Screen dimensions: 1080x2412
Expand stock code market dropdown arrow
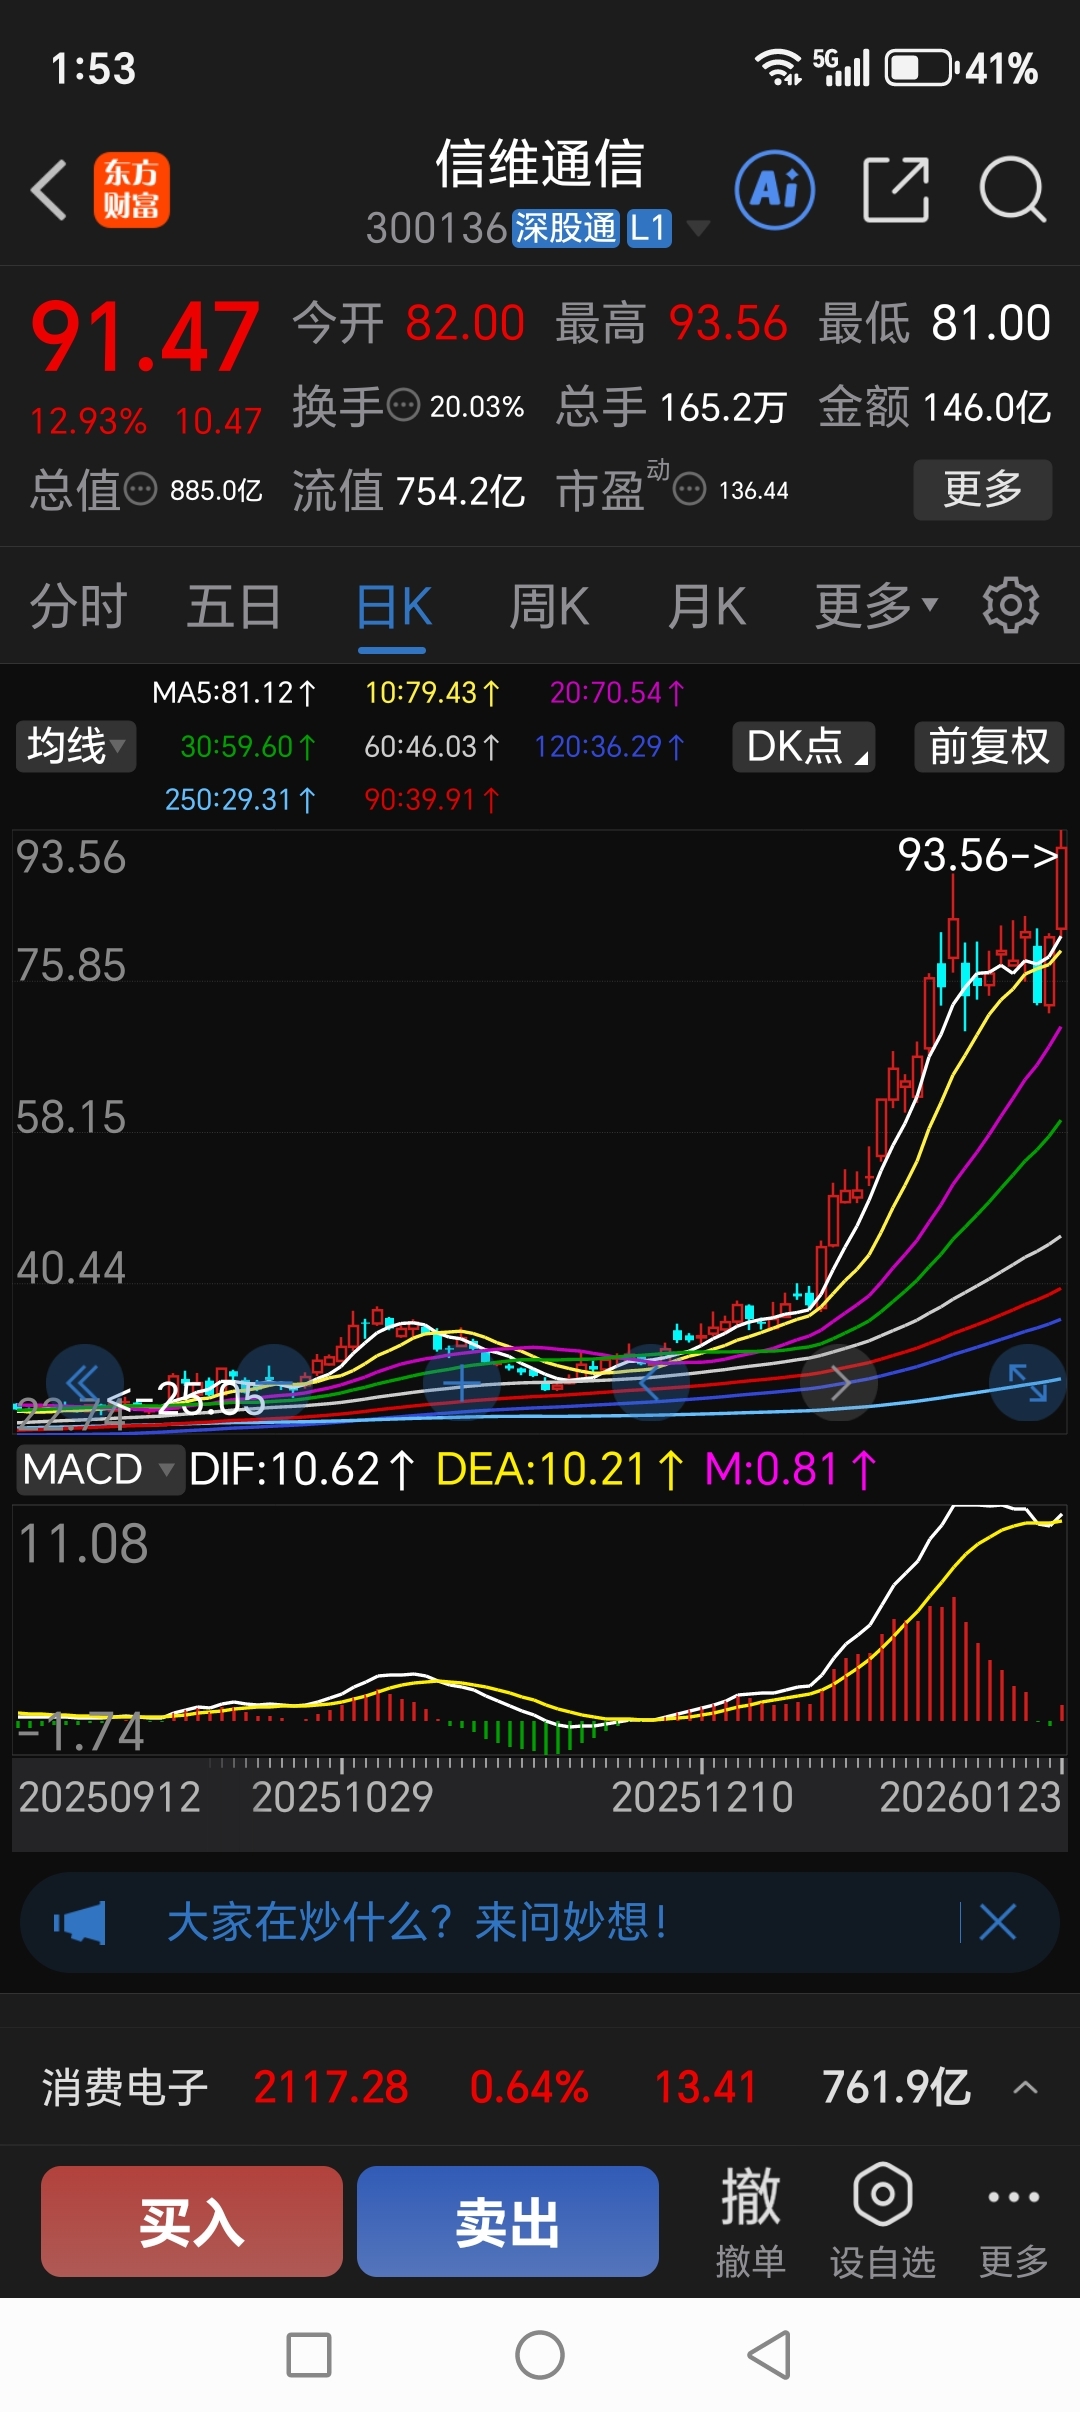click(698, 229)
